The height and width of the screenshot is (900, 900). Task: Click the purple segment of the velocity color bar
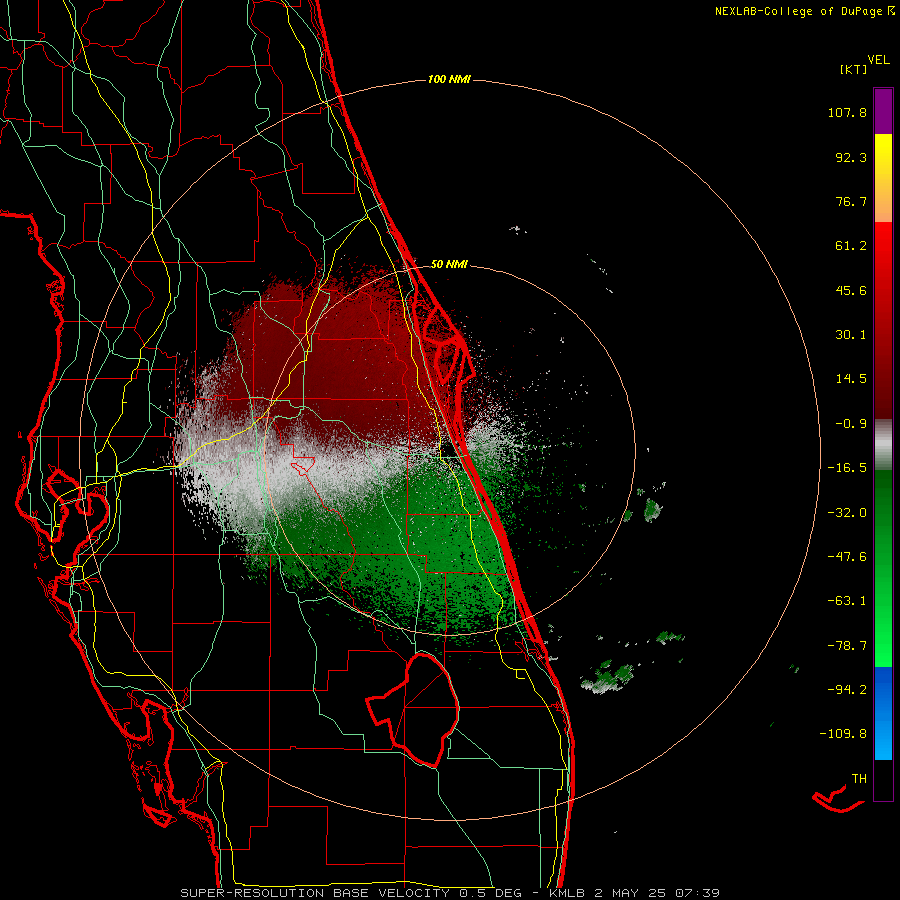(x=883, y=111)
